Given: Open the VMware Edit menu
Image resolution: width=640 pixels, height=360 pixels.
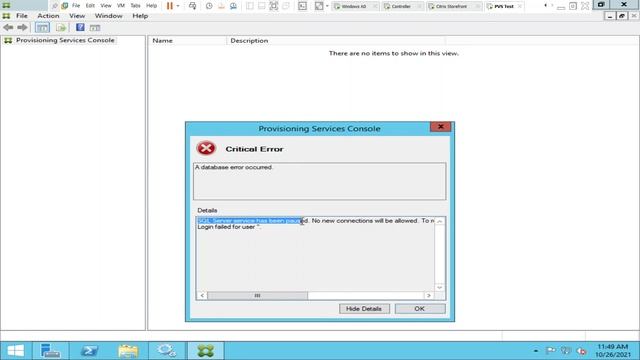Looking at the screenshot, I should [x=90, y=6].
